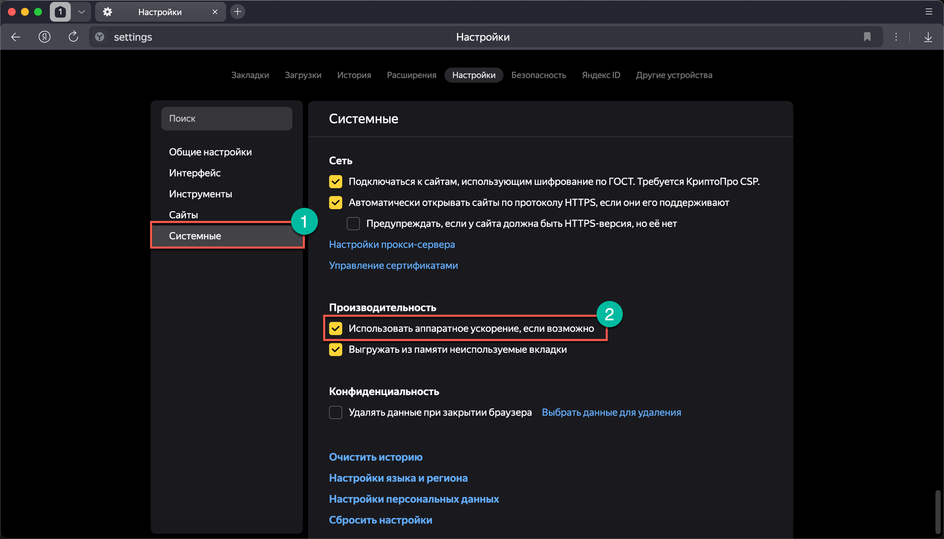Go to the Безопасность tab
This screenshot has height=539, width=944.
[539, 75]
